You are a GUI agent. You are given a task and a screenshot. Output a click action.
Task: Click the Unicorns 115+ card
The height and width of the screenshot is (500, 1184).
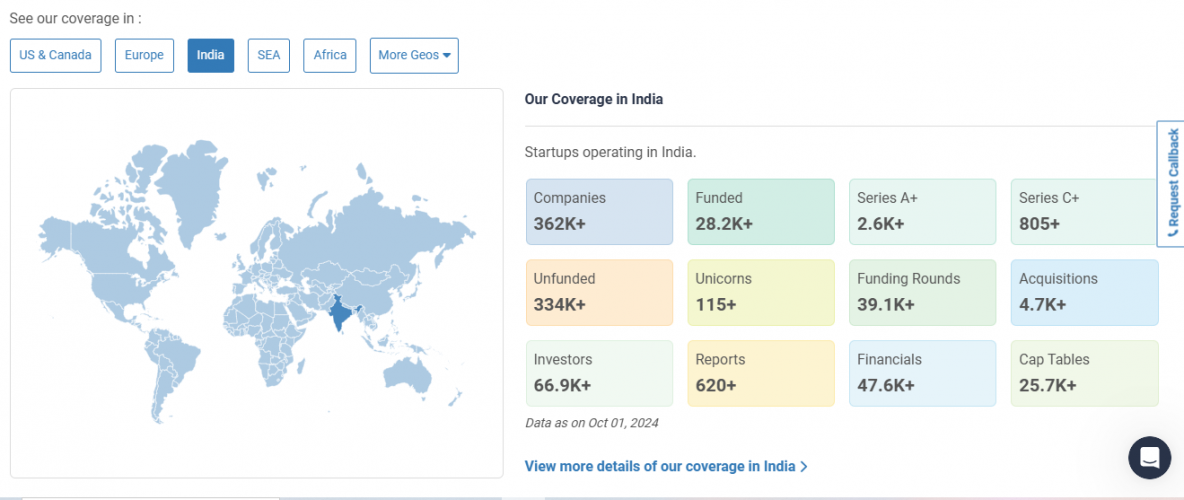point(760,292)
